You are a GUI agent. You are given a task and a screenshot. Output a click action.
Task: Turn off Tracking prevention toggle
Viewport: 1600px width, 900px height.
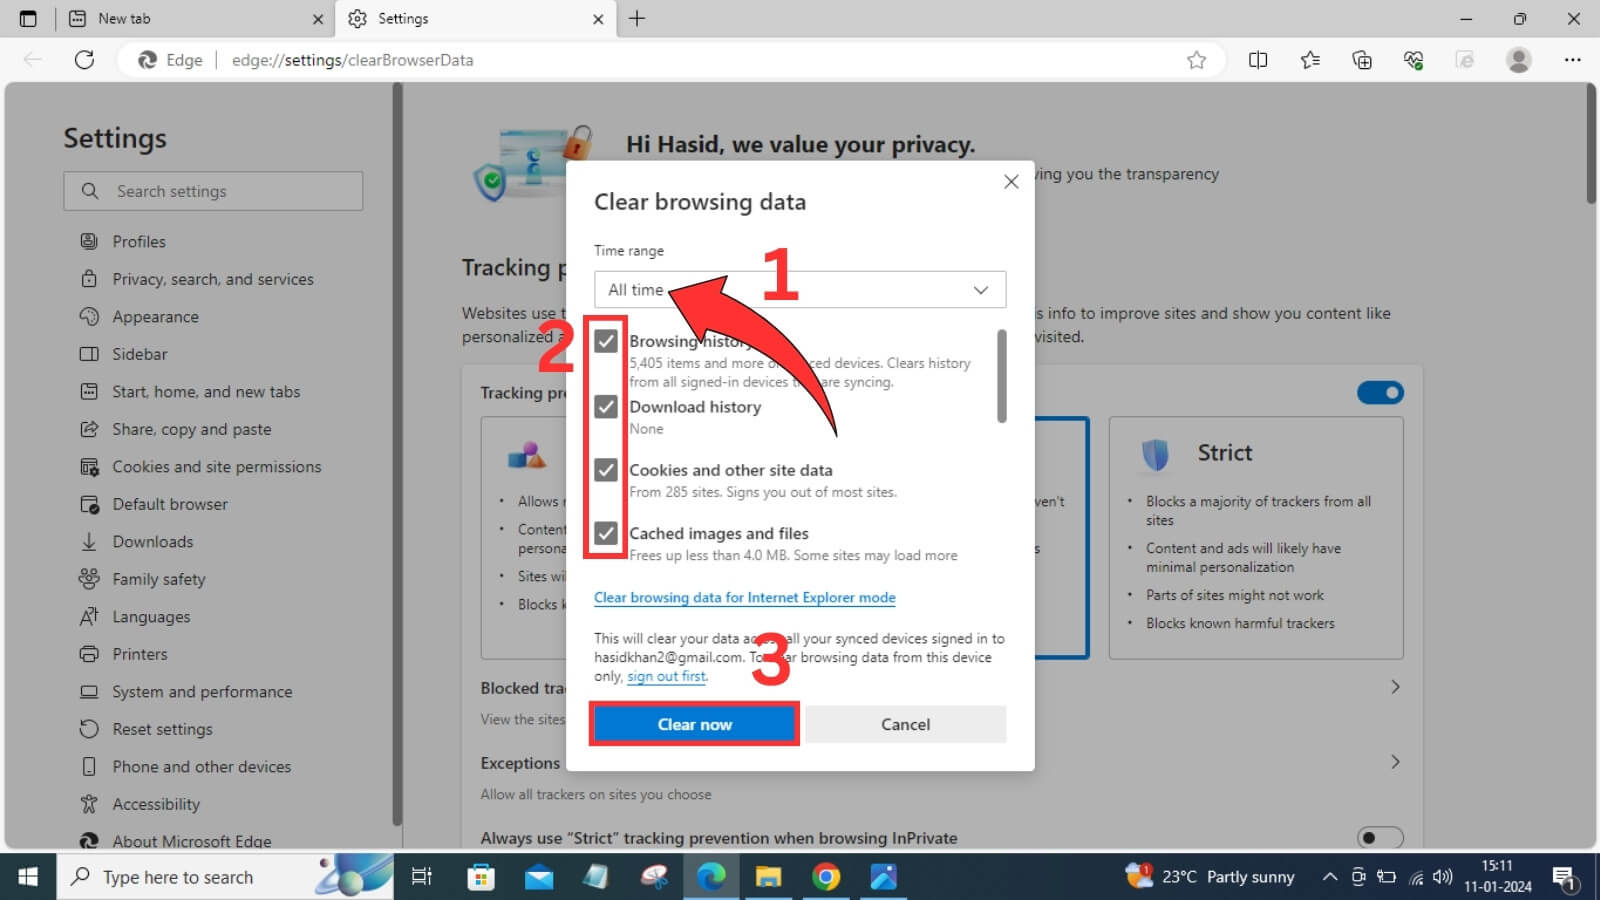(x=1380, y=392)
